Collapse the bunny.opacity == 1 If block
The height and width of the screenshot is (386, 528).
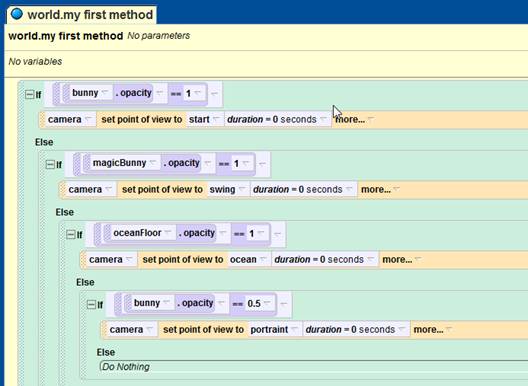(x=29, y=94)
